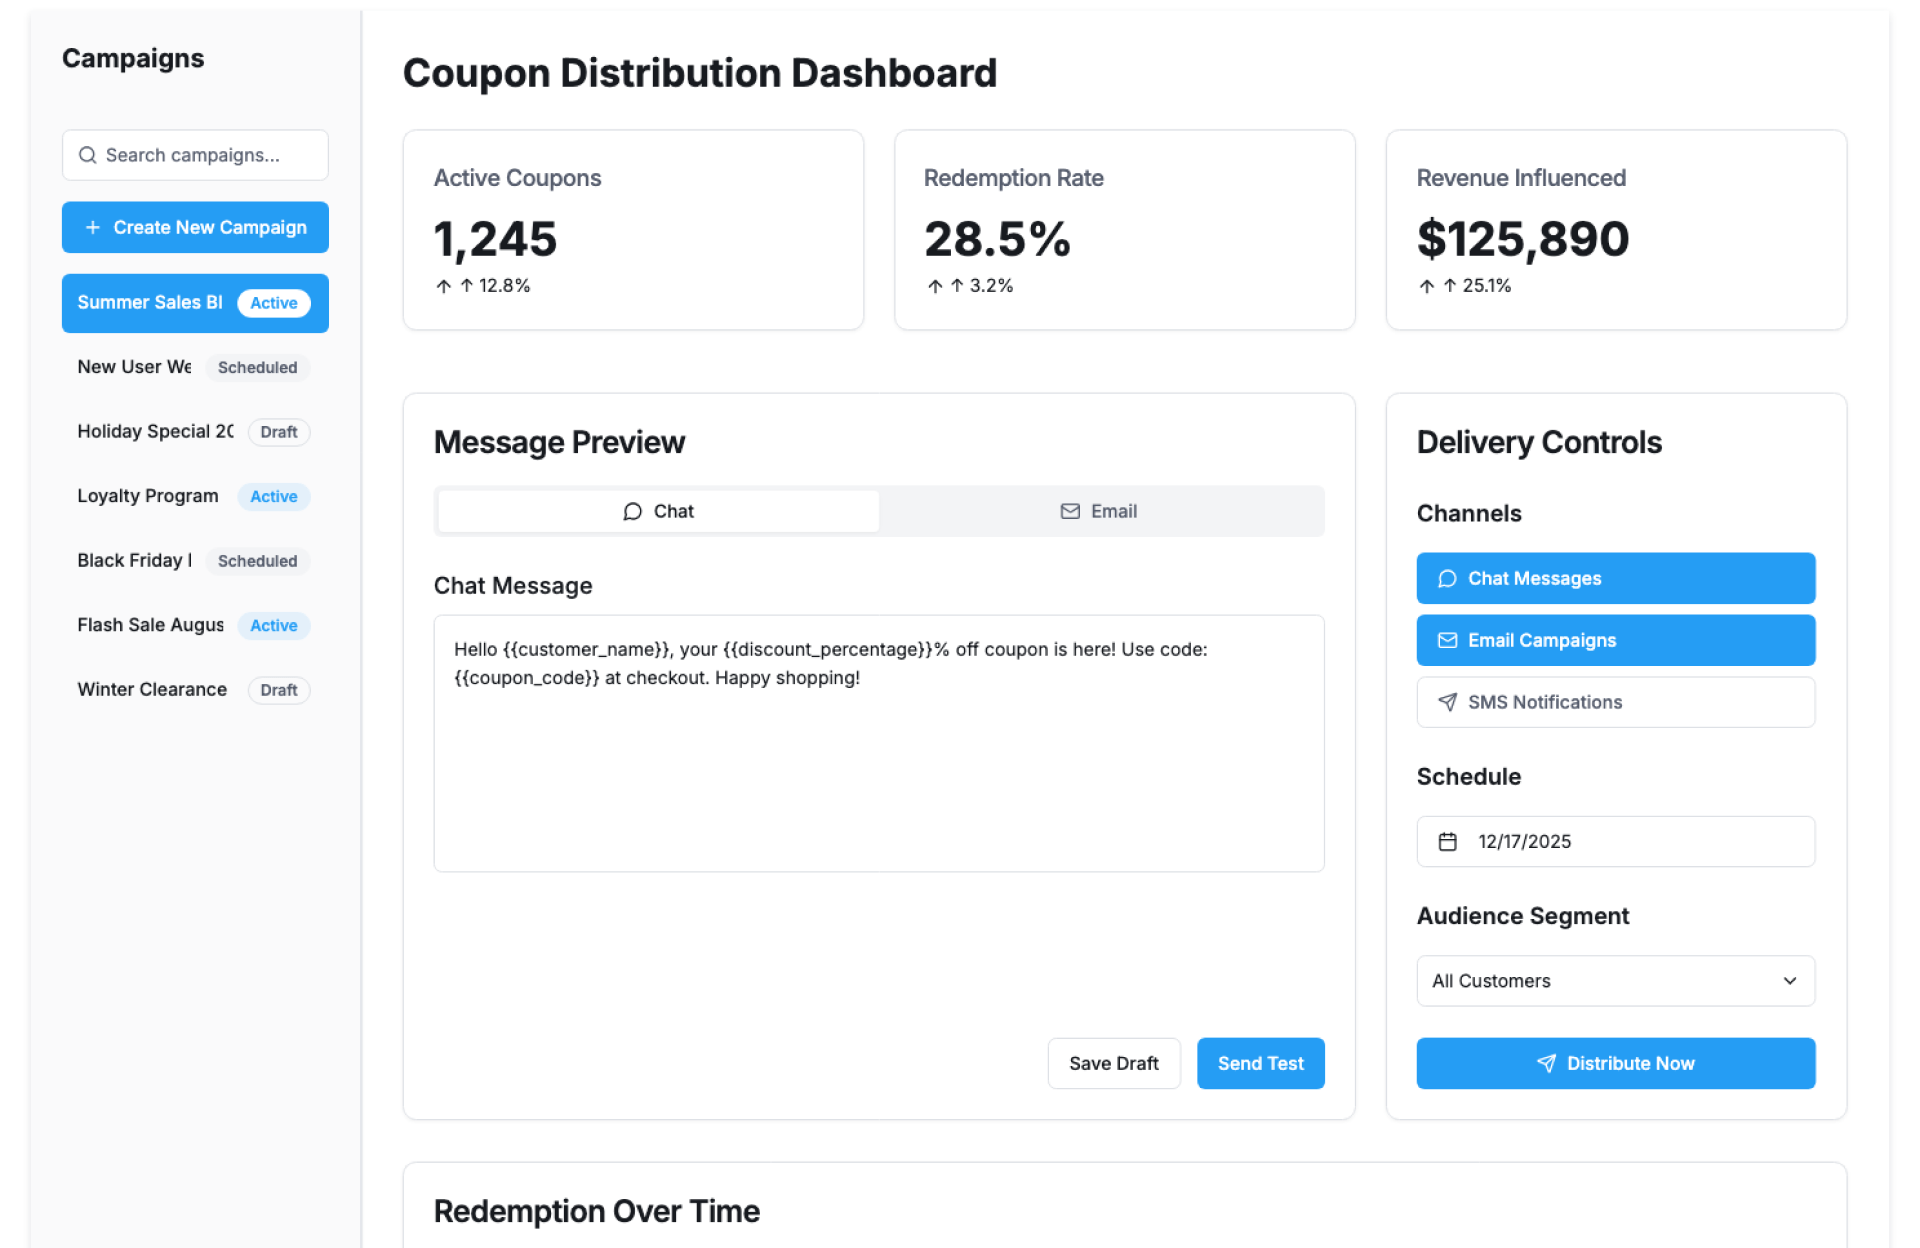Click the search magnifier icon in sidebar

pos(88,155)
